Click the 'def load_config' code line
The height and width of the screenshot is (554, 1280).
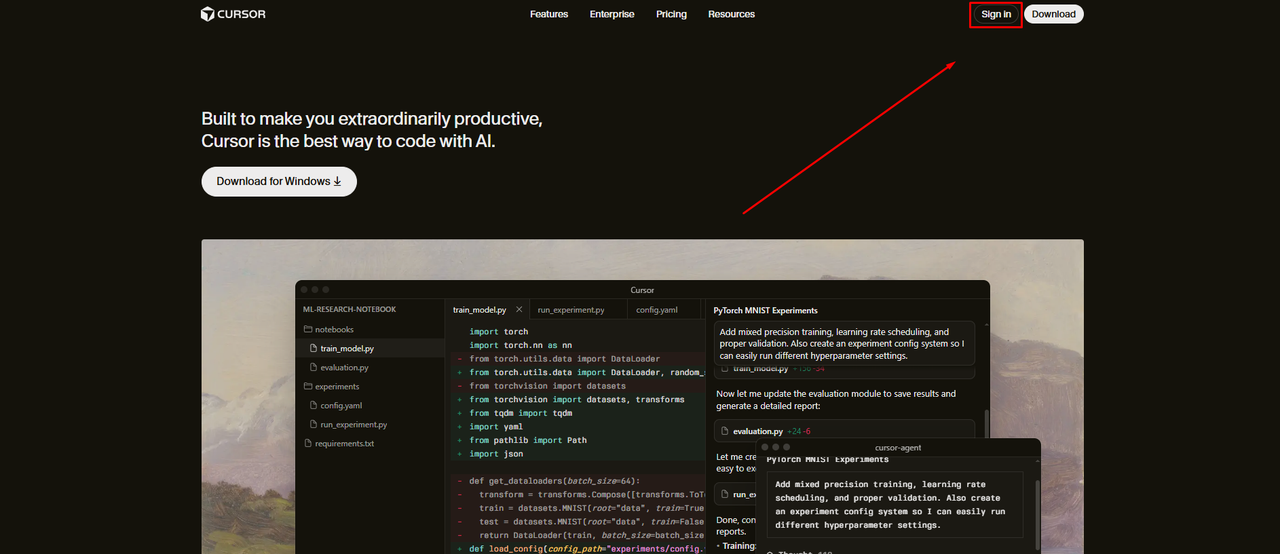point(586,548)
